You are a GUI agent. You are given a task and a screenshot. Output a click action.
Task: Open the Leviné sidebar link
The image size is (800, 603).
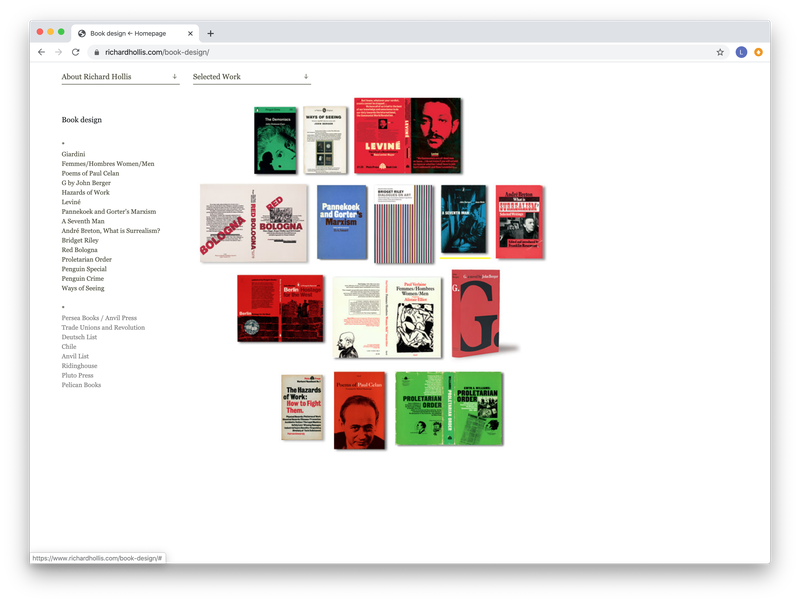tap(71, 202)
